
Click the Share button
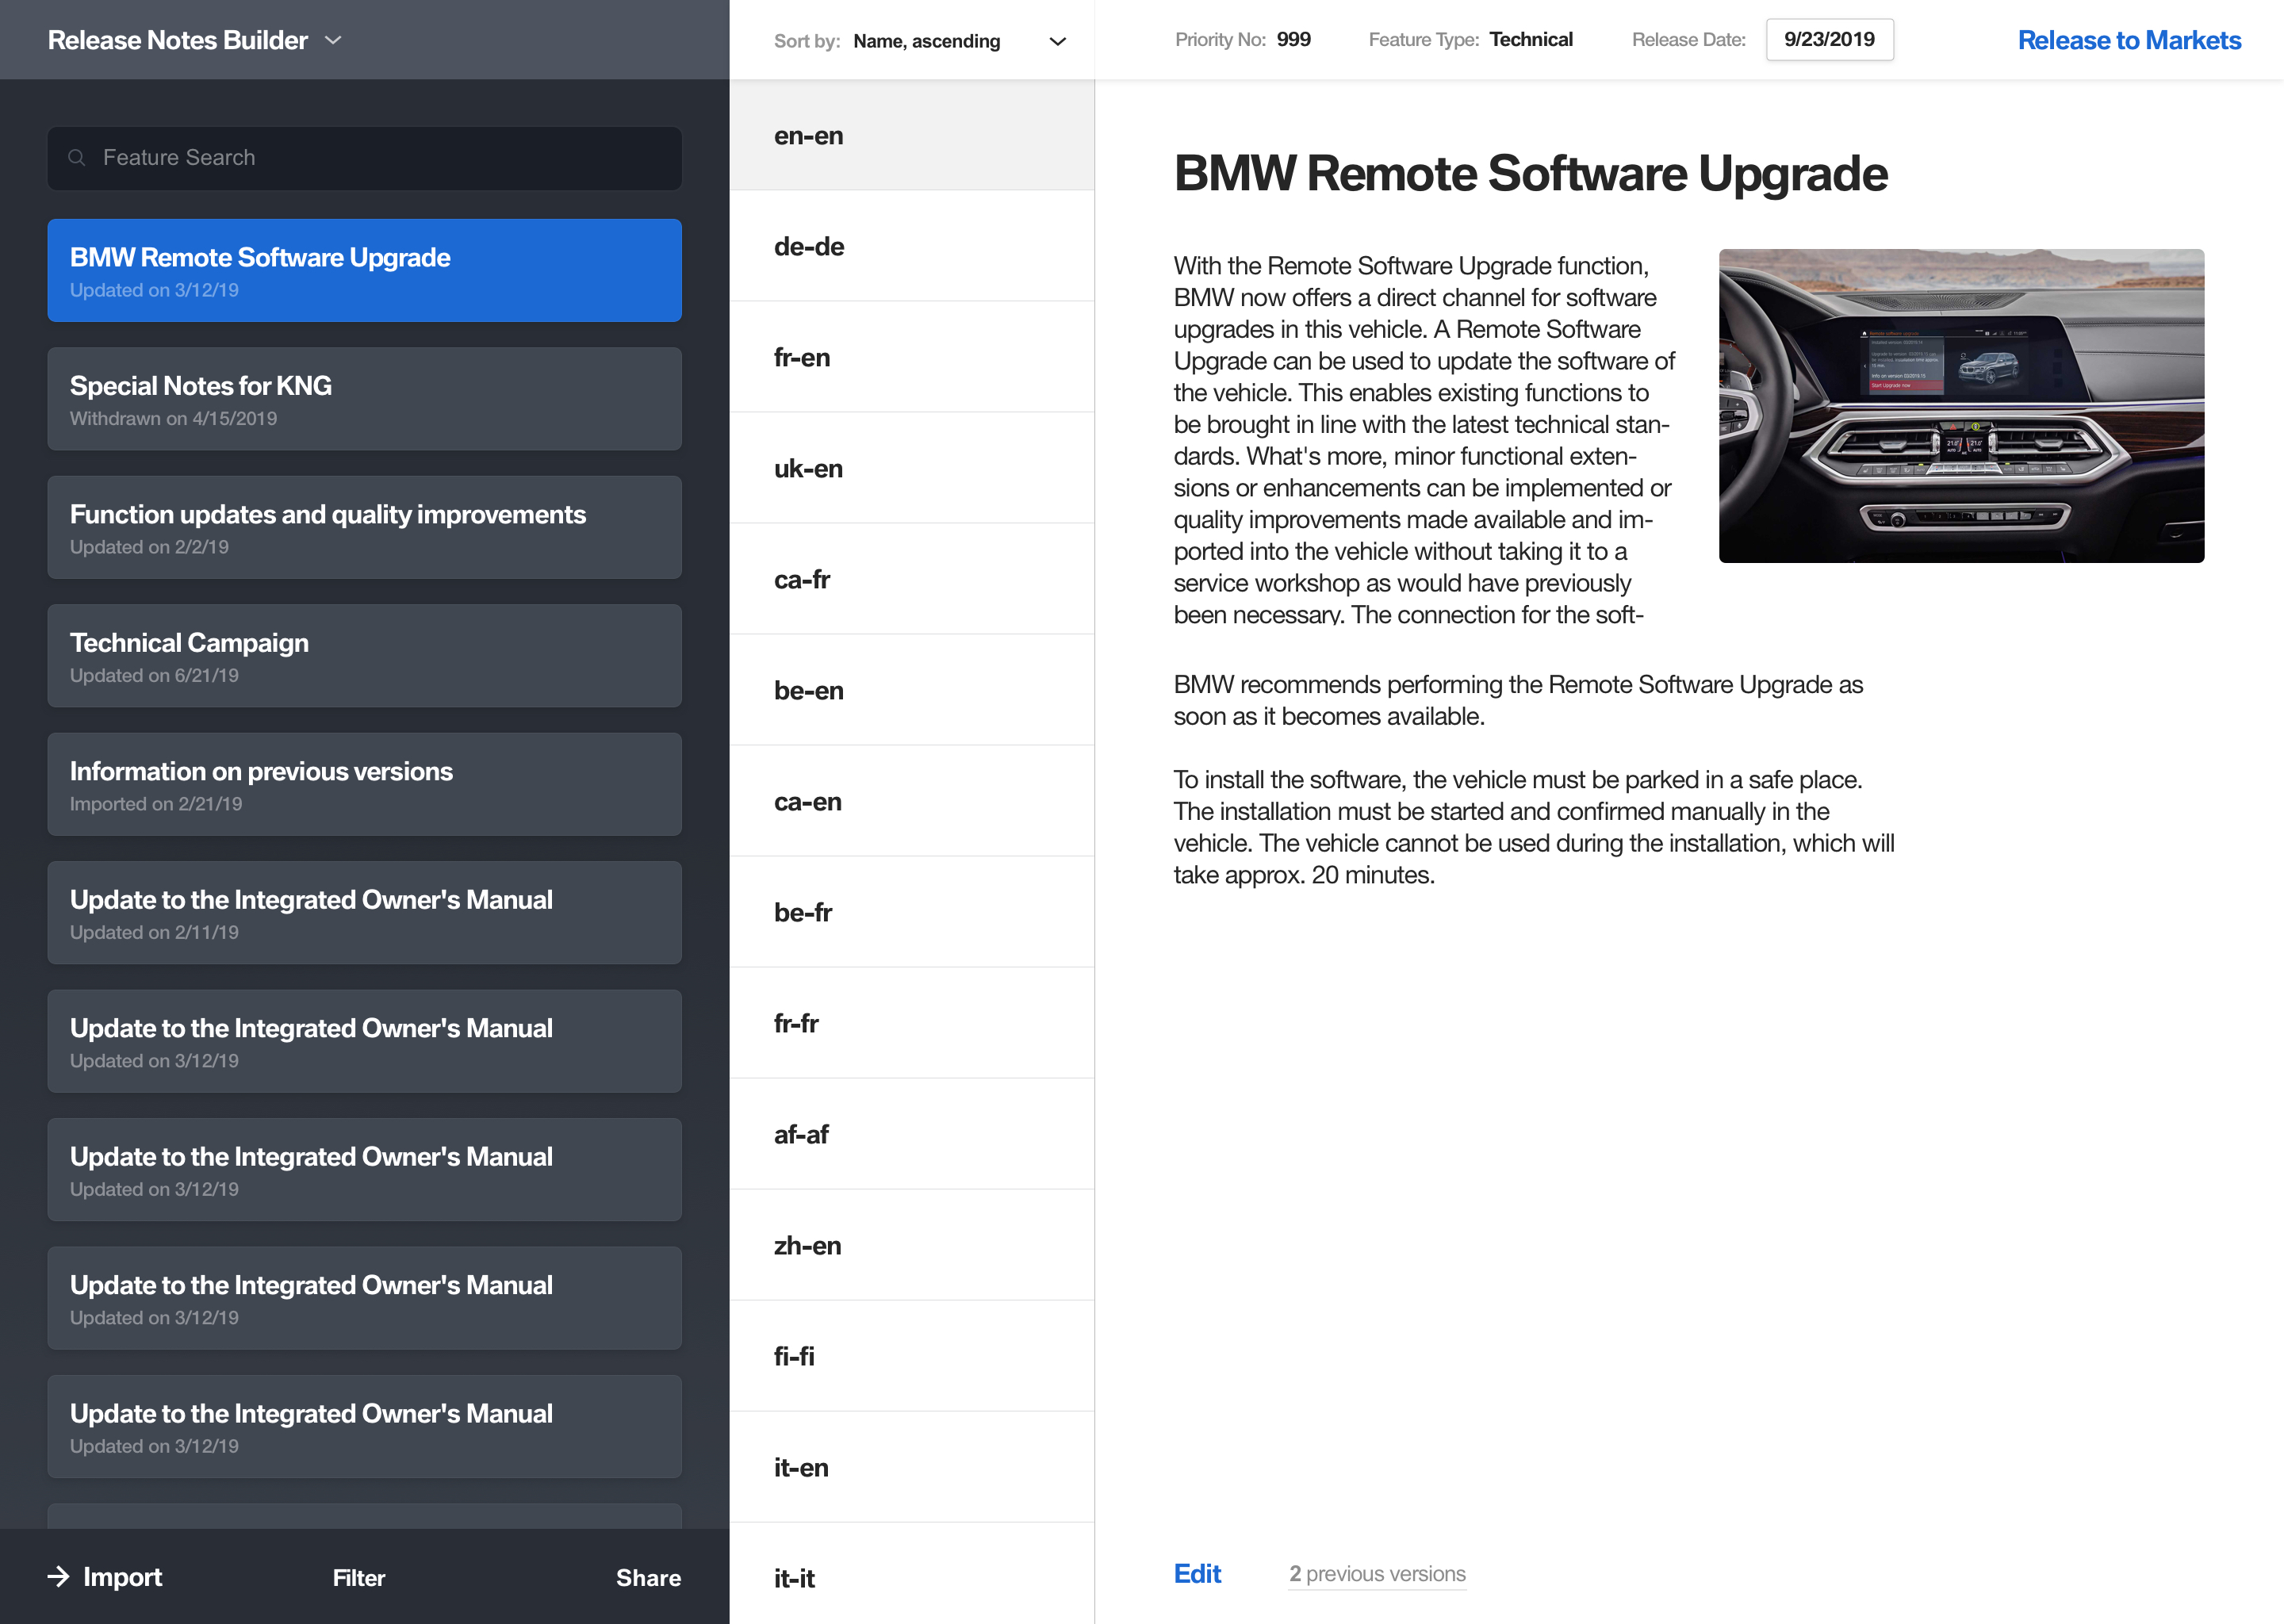pyautogui.click(x=648, y=1578)
